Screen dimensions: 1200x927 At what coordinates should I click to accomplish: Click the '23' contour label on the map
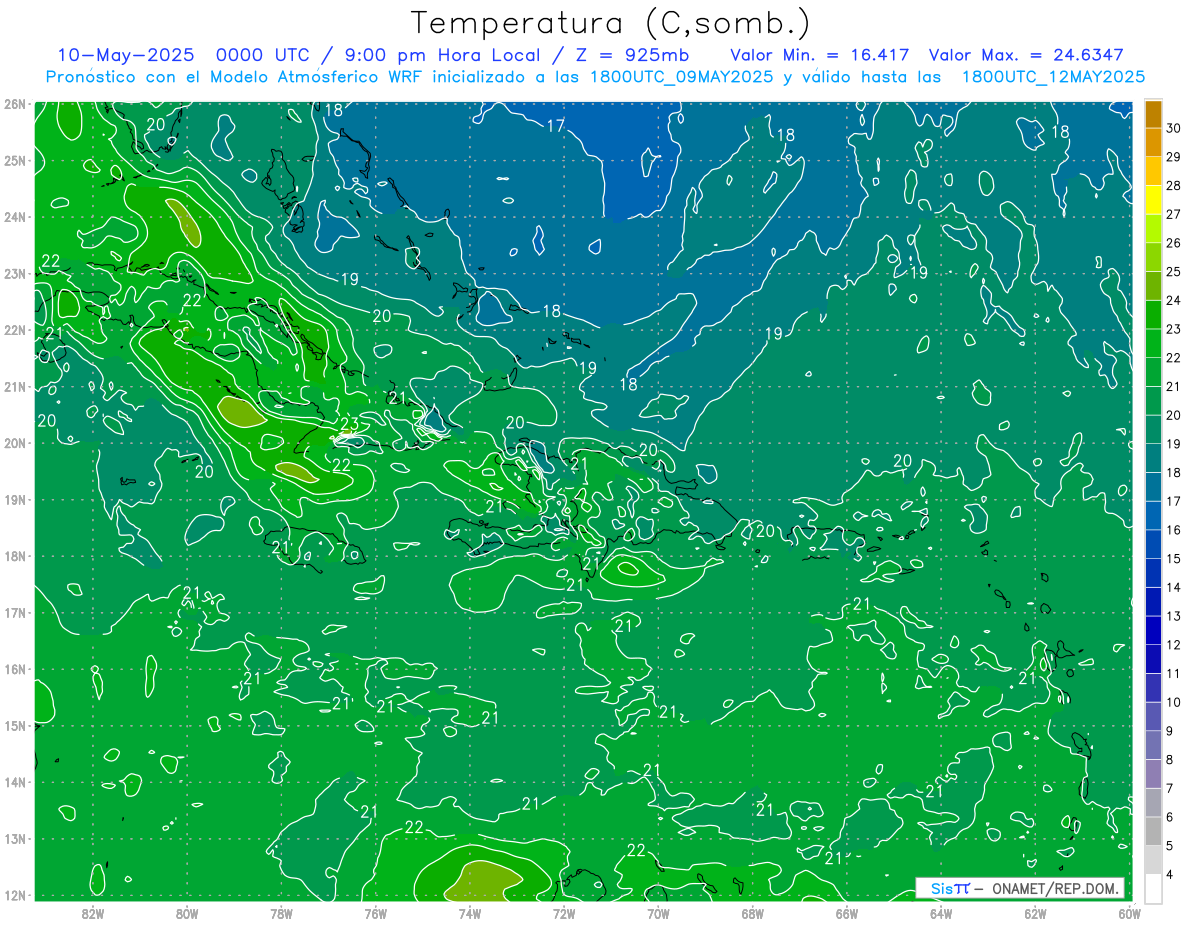click(349, 424)
